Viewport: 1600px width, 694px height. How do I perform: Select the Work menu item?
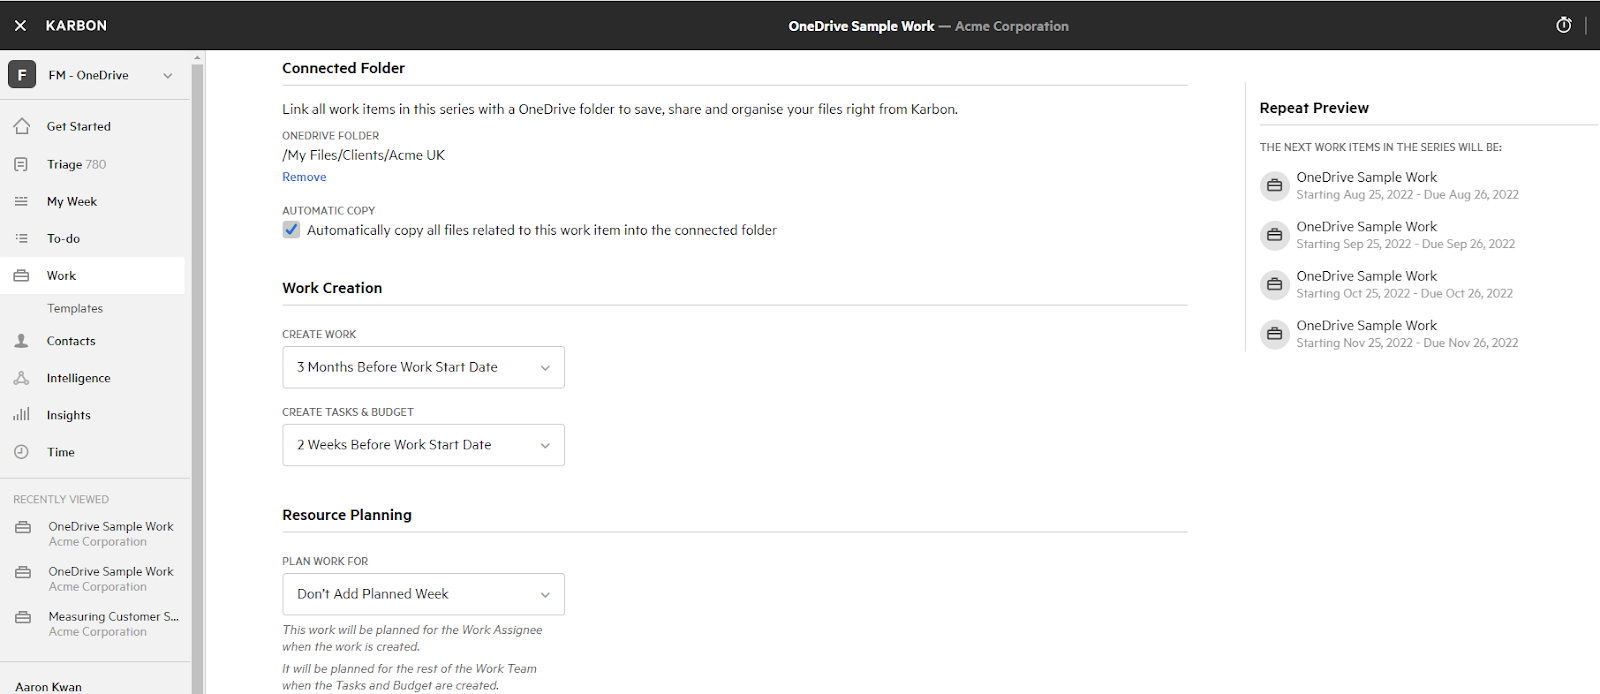[x=92, y=276]
